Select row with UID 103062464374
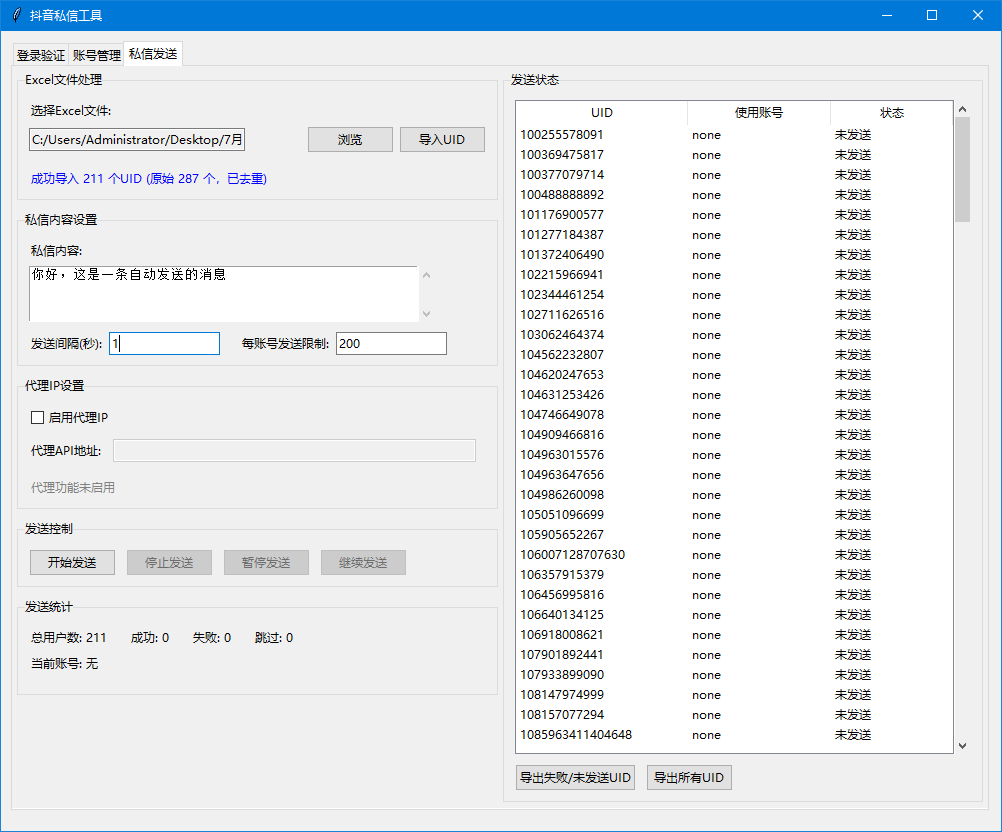1002x832 pixels. click(734, 335)
